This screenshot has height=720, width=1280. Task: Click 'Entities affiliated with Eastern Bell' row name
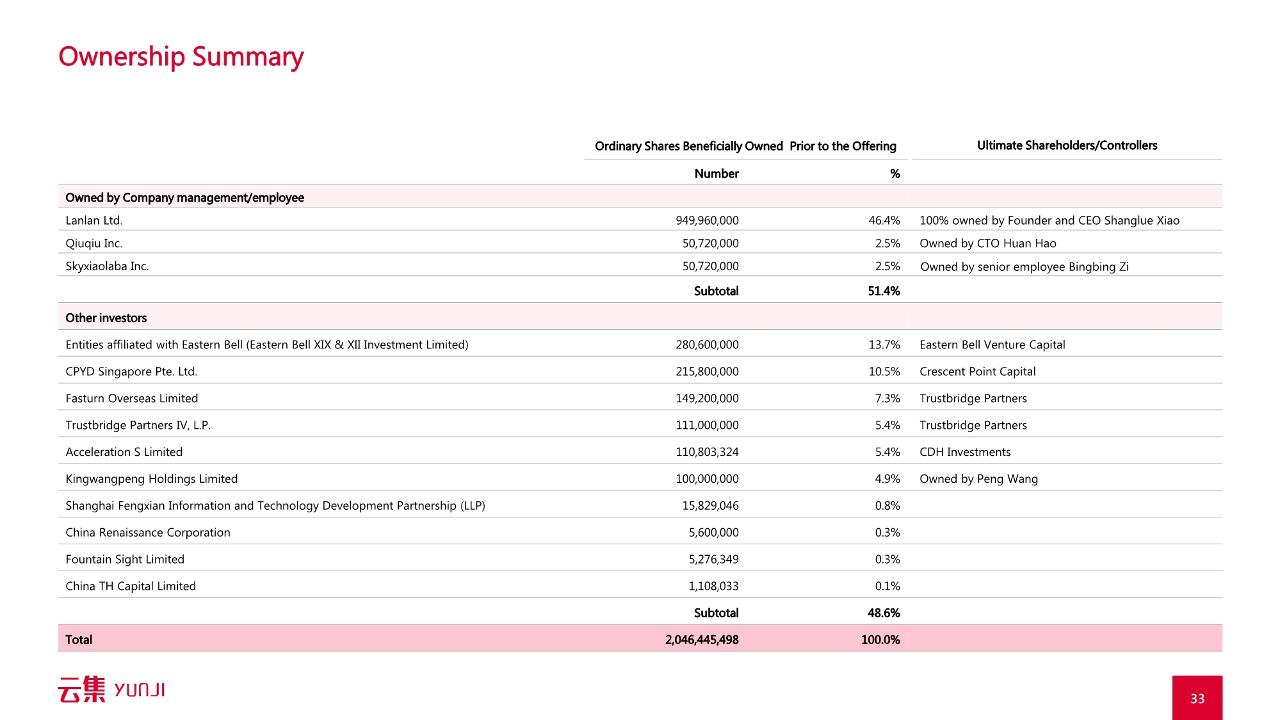pyautogui.click(x=267, y=344)
